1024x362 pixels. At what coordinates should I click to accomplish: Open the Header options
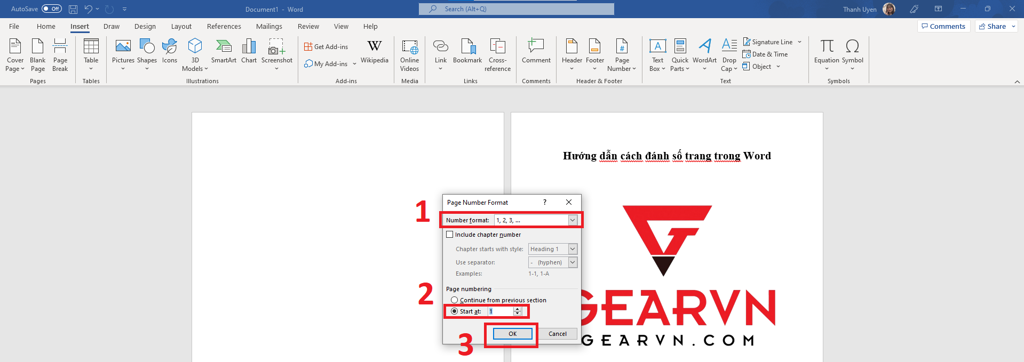572,55
